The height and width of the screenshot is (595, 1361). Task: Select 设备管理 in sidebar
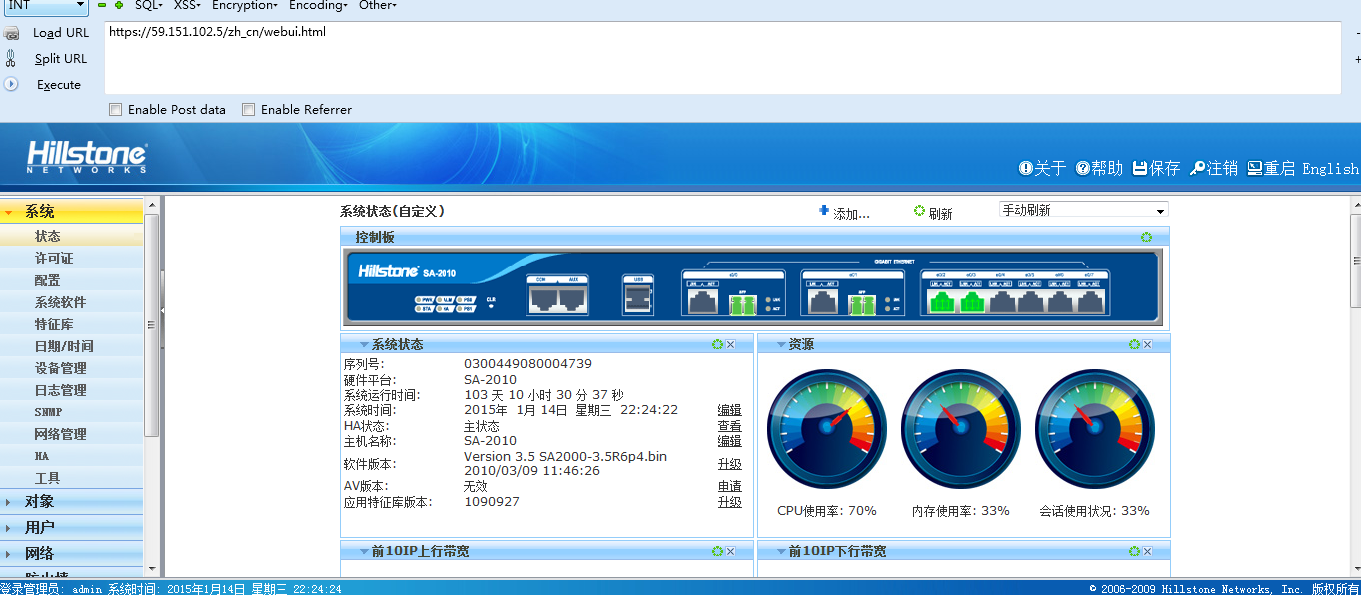click(72, 368)
